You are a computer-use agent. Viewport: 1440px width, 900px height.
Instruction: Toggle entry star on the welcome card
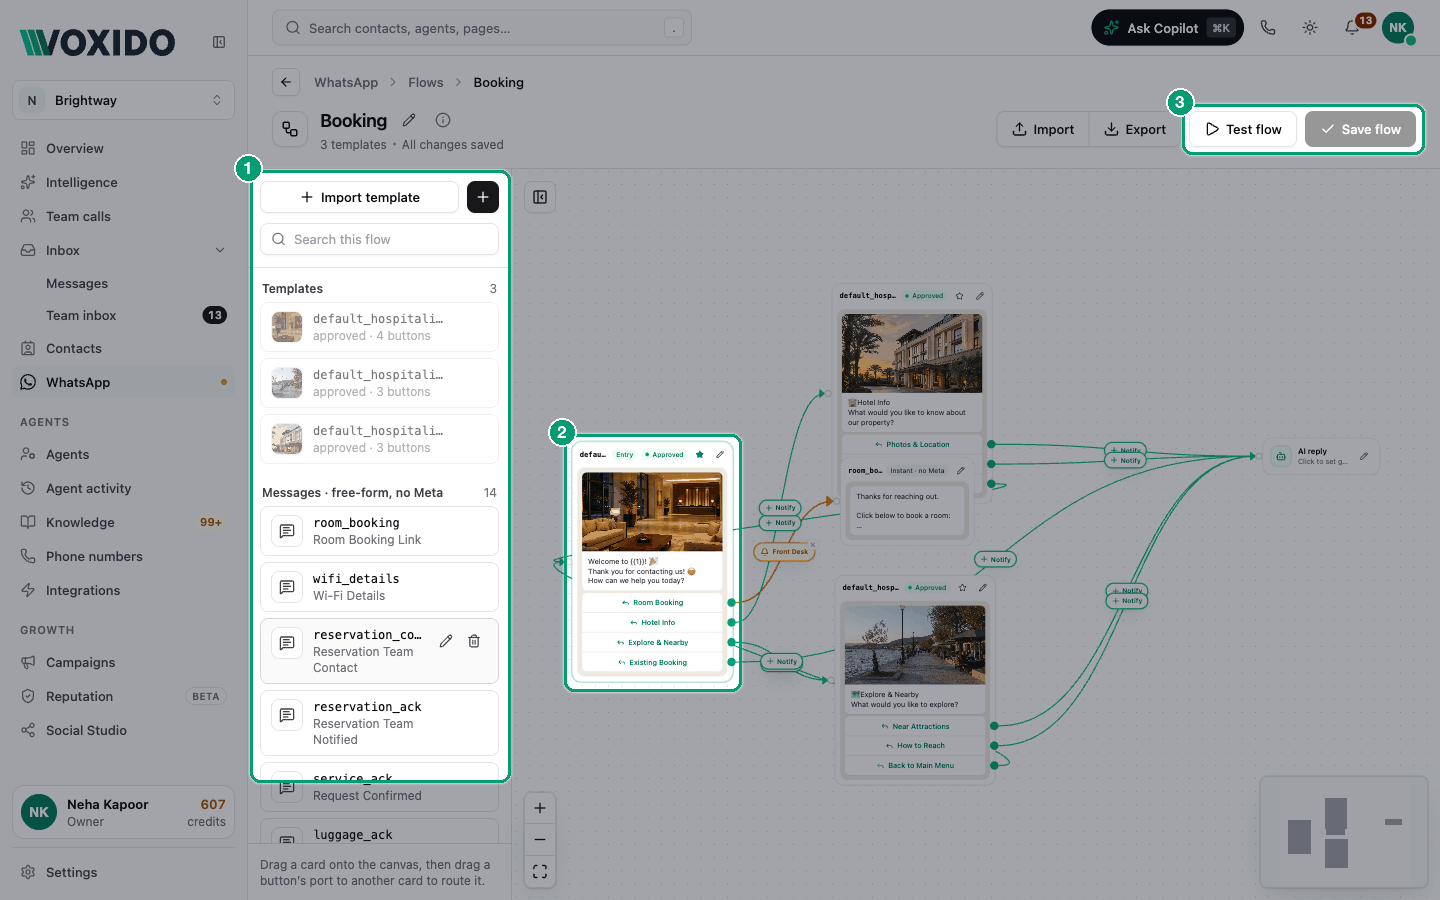click(699, 454)
